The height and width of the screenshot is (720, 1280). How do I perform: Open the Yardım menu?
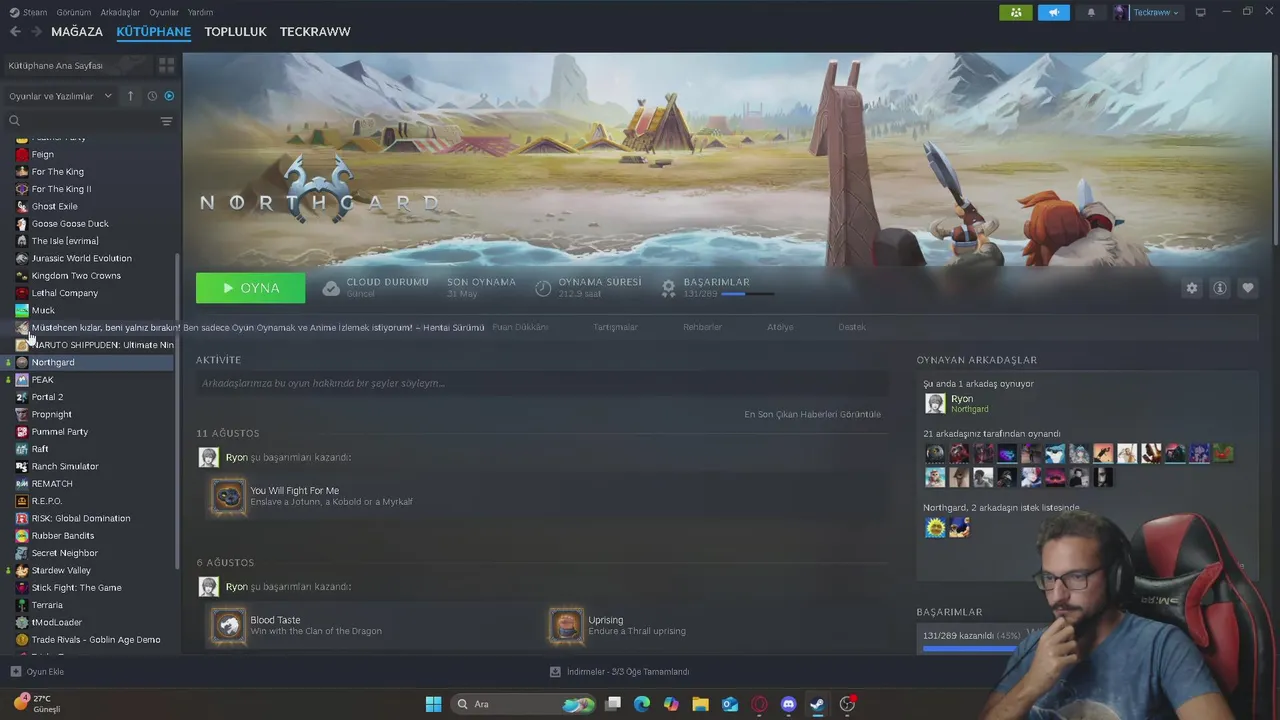(x=200, y=12)
